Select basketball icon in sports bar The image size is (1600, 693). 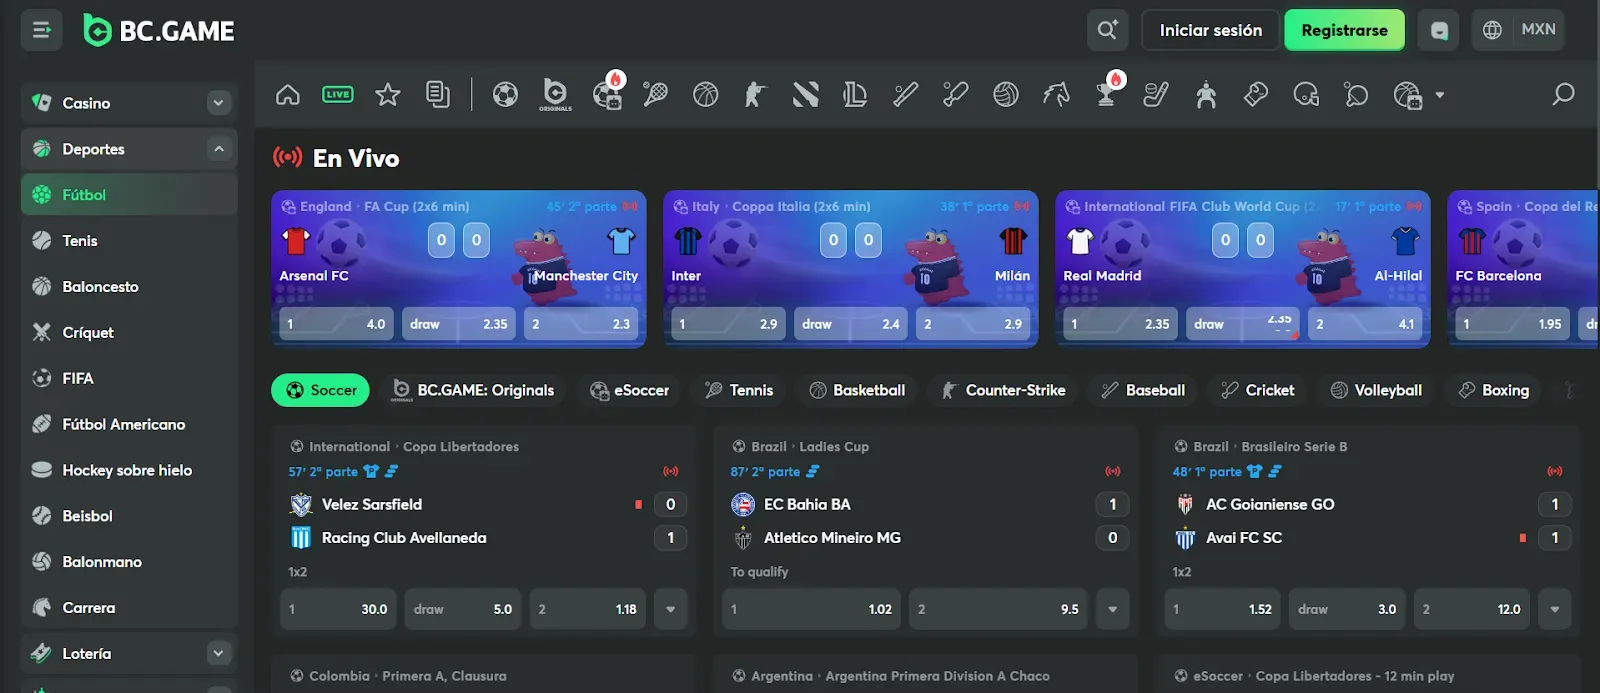click(706, 95)
